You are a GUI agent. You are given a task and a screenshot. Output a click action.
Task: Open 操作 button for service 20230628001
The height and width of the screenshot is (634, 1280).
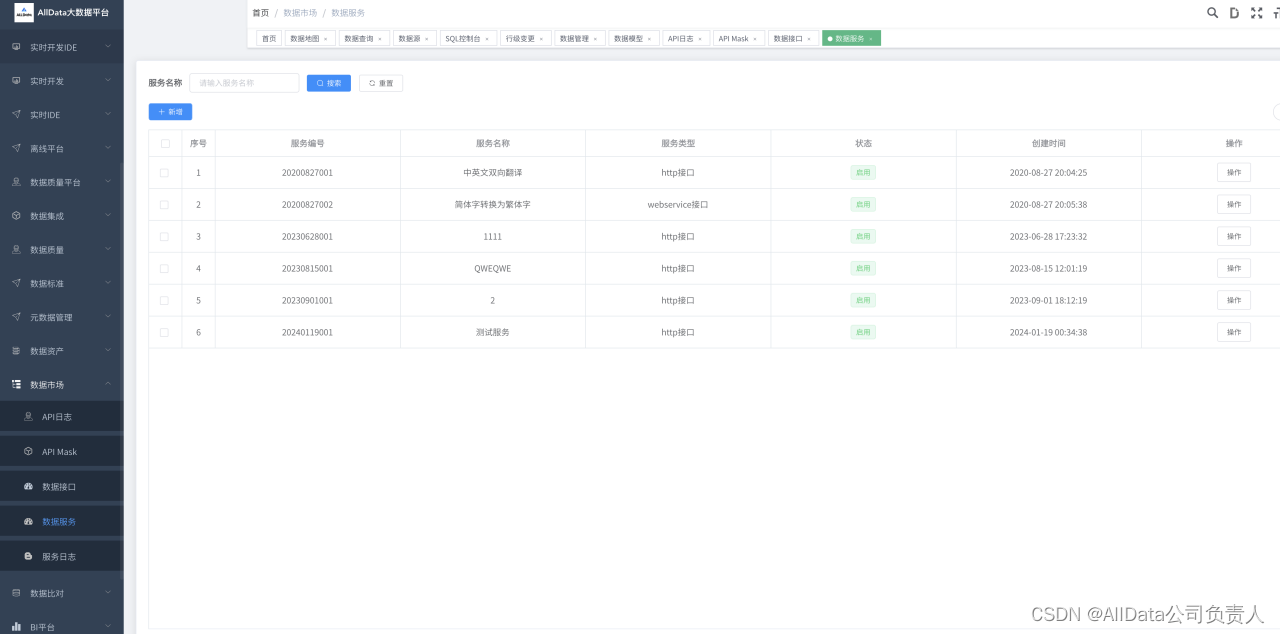[1234, 237]
